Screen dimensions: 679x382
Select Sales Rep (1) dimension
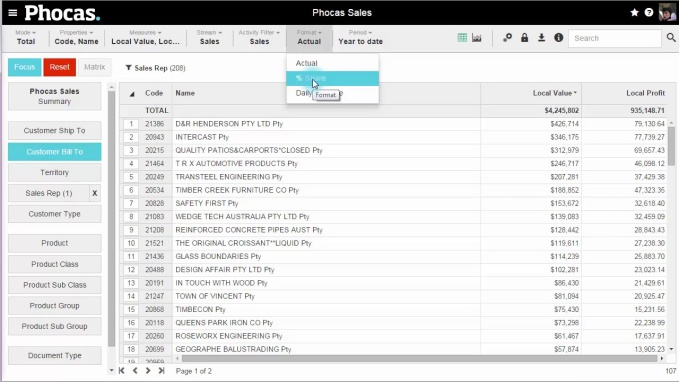(x=48, y=193)
